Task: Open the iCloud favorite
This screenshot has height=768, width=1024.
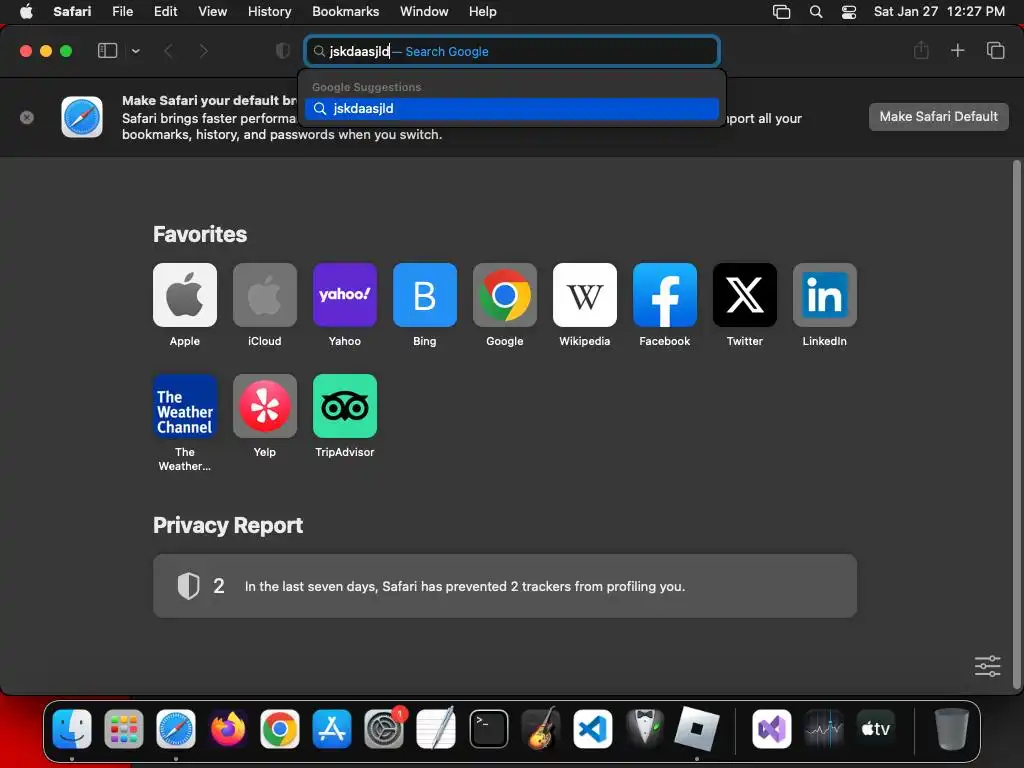Action: point(264,295)
